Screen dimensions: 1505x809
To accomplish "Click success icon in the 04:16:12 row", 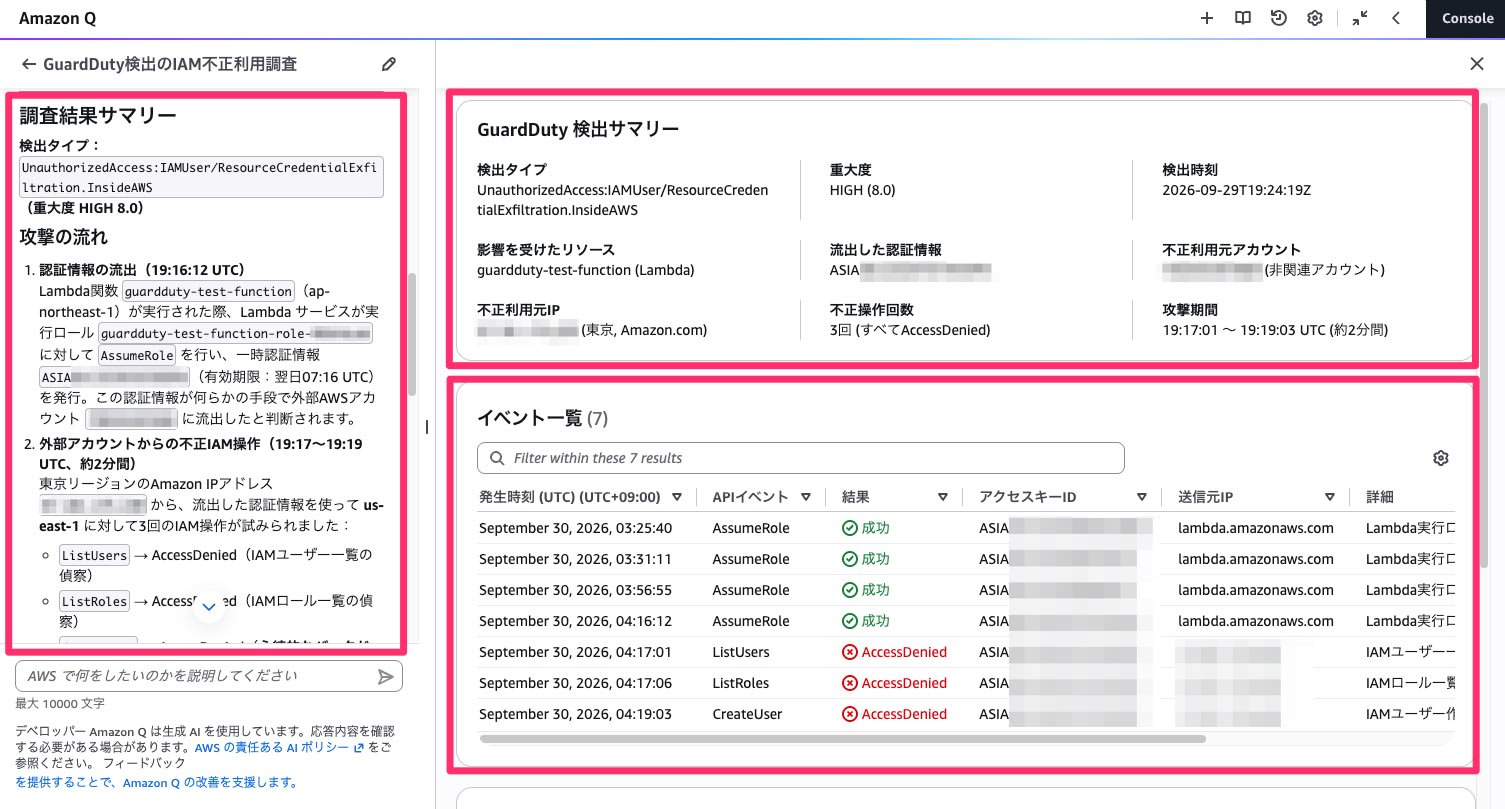I will click(x=850, y=621).
